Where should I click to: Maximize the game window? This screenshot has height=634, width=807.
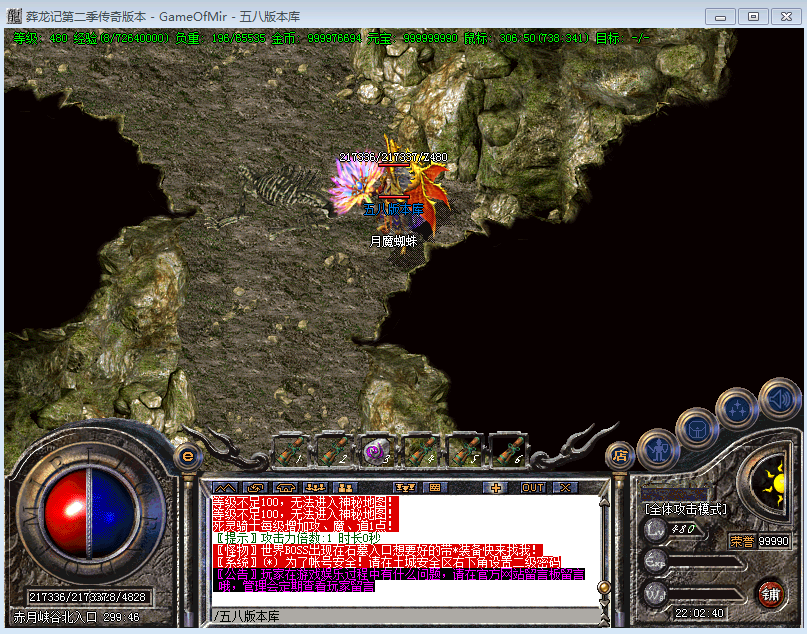(x=753, y=16)
